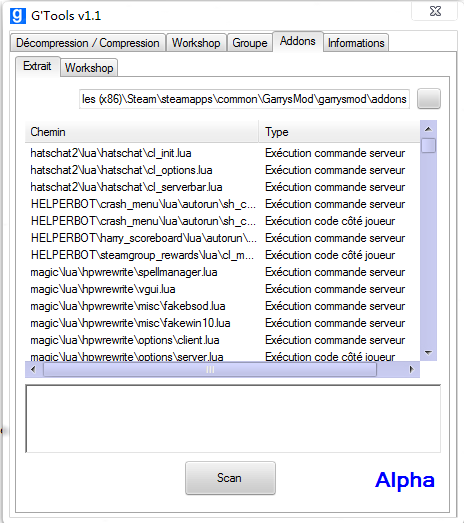Select HELPERBOT\steamgroup_rewards row
This screenshot has height=523, width=464.
click(x=222, y=255)
